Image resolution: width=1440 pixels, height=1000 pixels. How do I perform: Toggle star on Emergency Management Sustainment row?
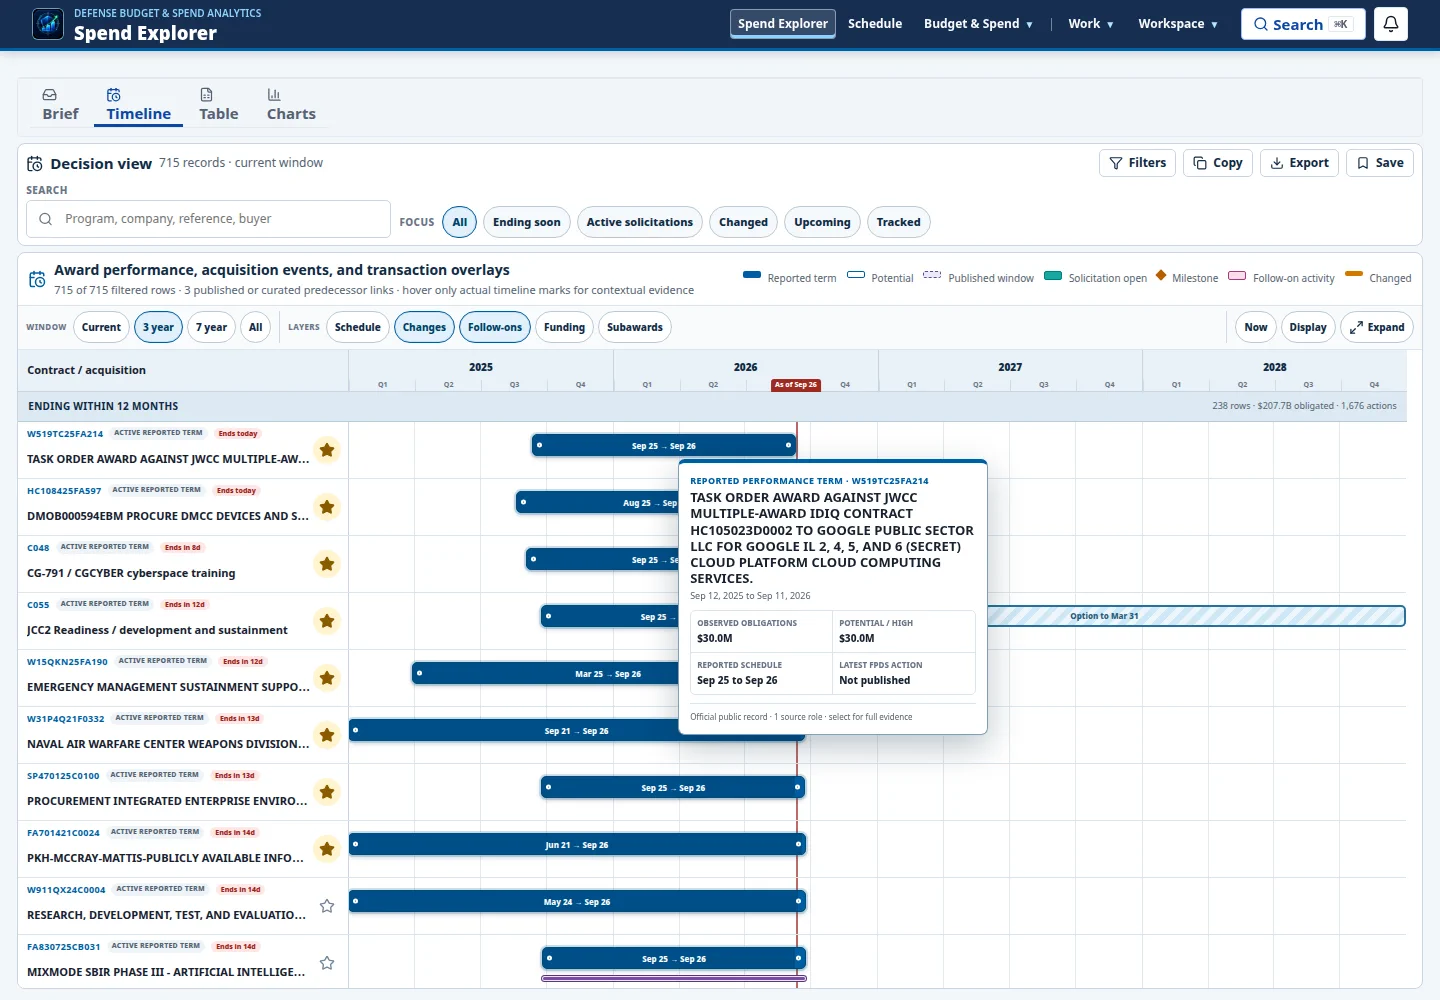327,678
